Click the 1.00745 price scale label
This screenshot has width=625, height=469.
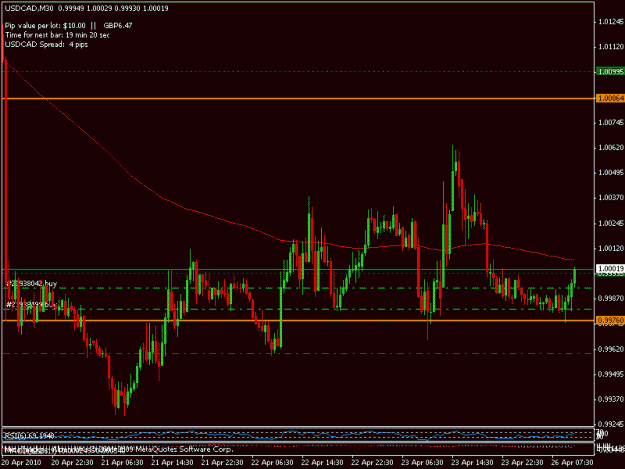click(x=611, y=123)
